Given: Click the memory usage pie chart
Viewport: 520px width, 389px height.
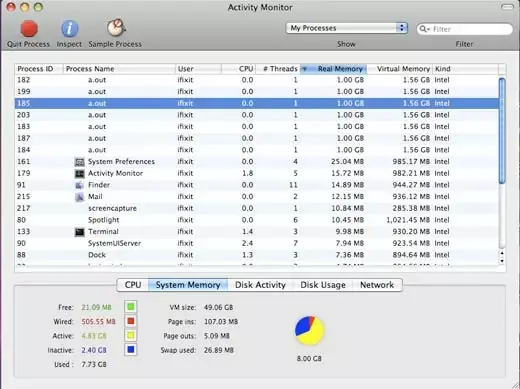Looking at the screenshot, I should tap(310, 330).
